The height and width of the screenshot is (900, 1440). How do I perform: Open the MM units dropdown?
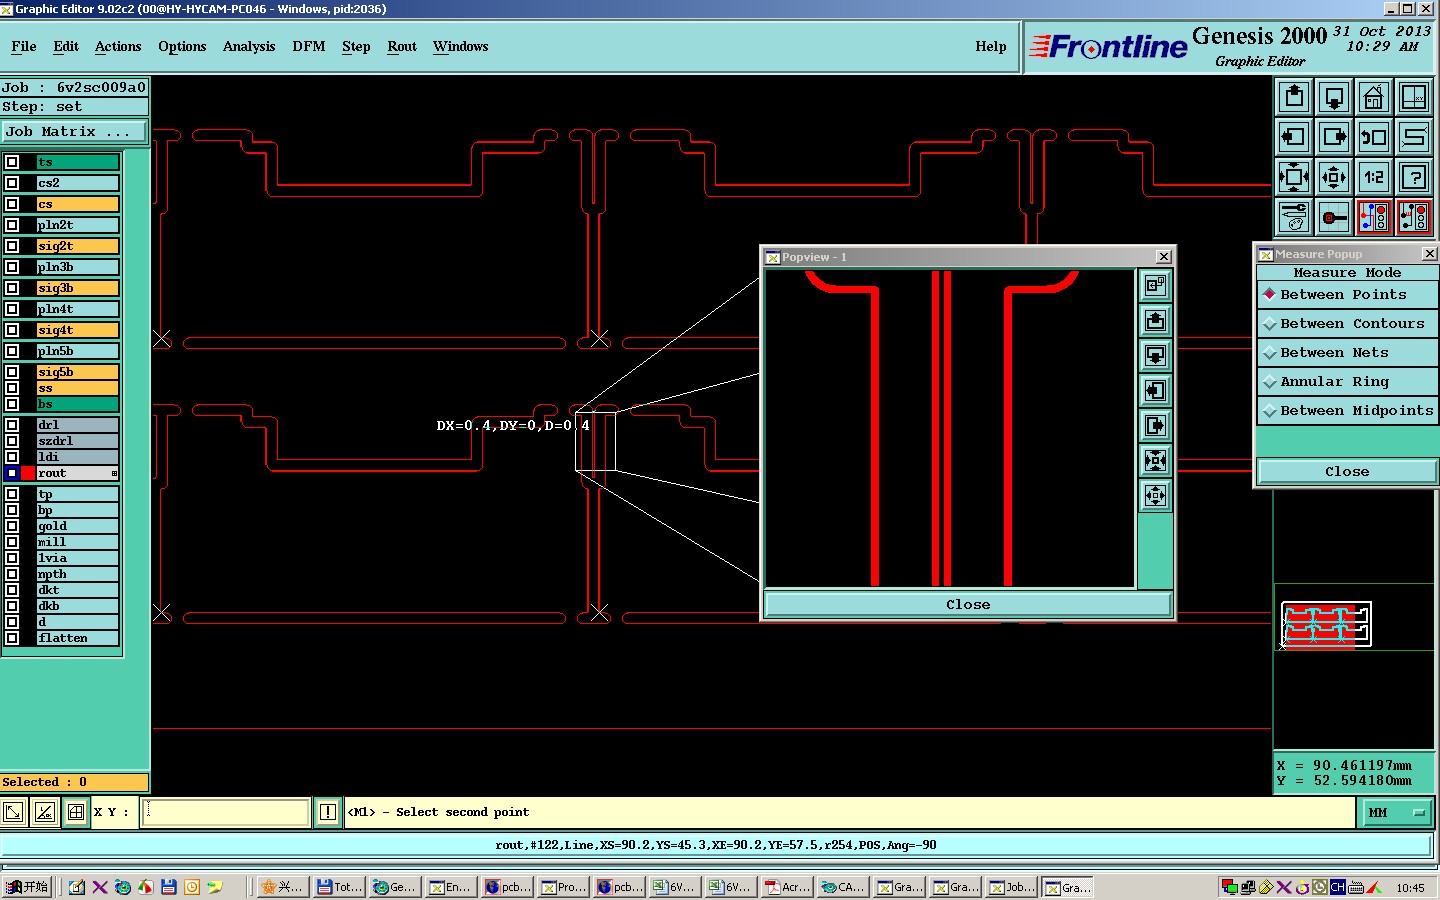pos(1398,813)
